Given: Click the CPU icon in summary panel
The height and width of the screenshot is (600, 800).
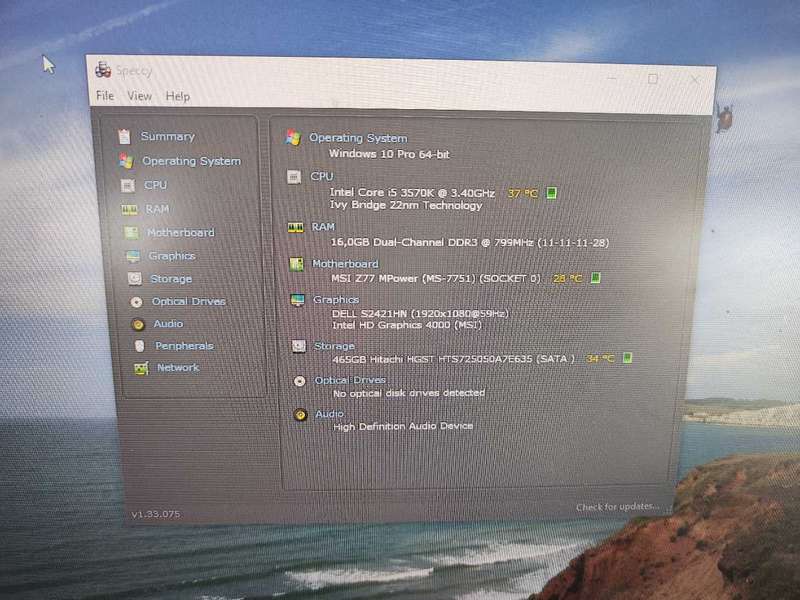Looking at the screenshot, I should [x=294, y=177].
